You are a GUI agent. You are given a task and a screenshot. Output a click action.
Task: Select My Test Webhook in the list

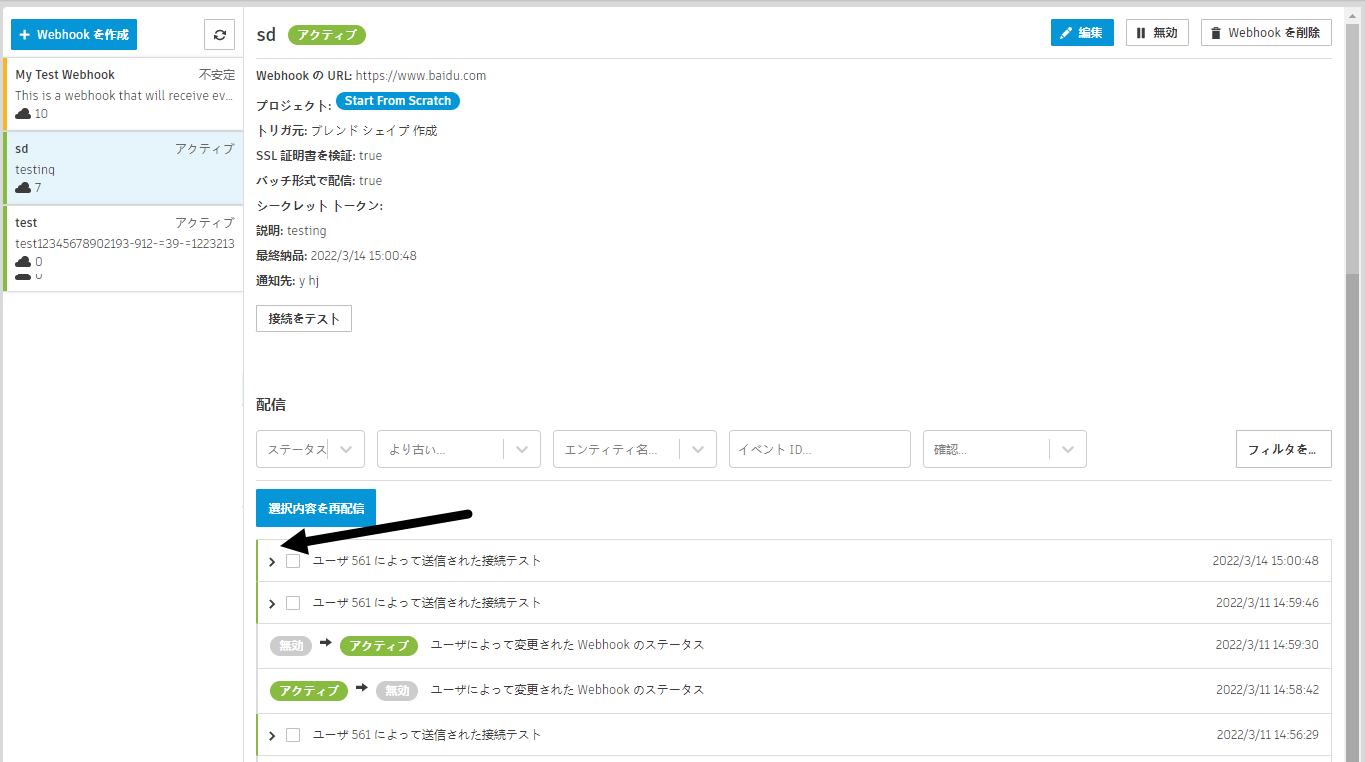pyautogui.click(x=123, y=94)
